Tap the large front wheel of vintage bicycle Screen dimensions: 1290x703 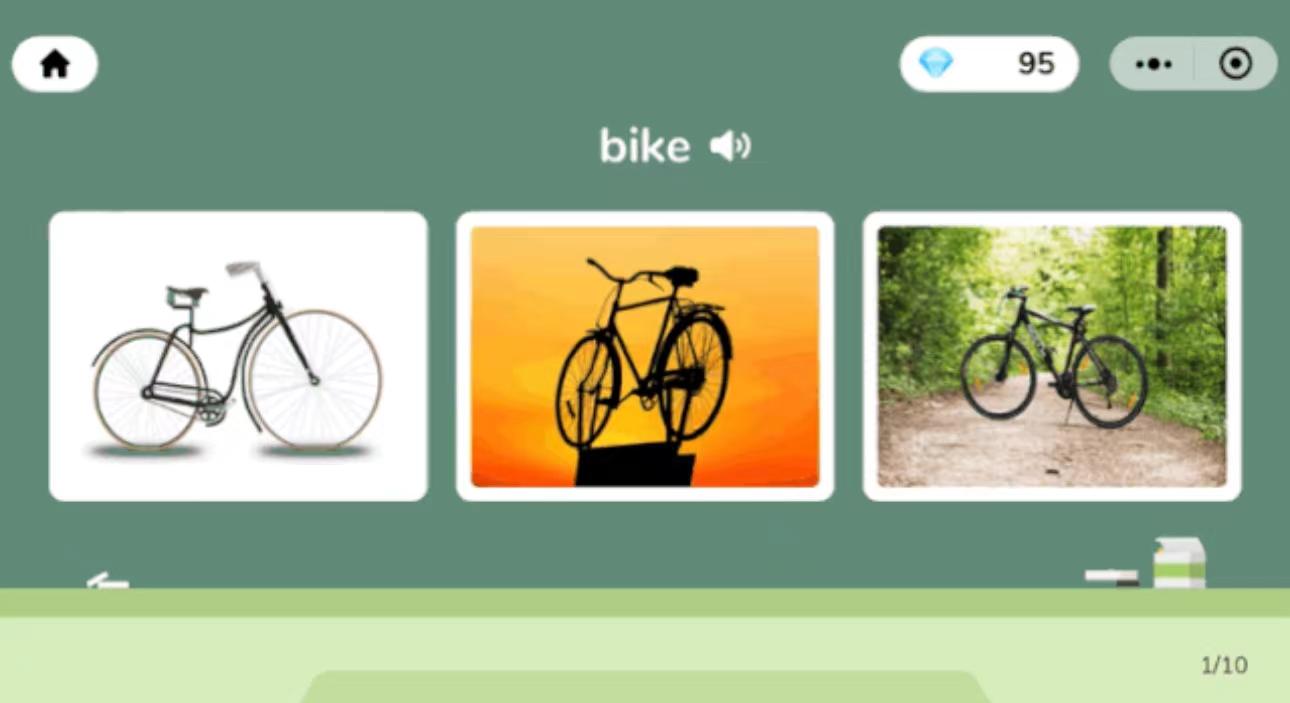coord(314,379)
